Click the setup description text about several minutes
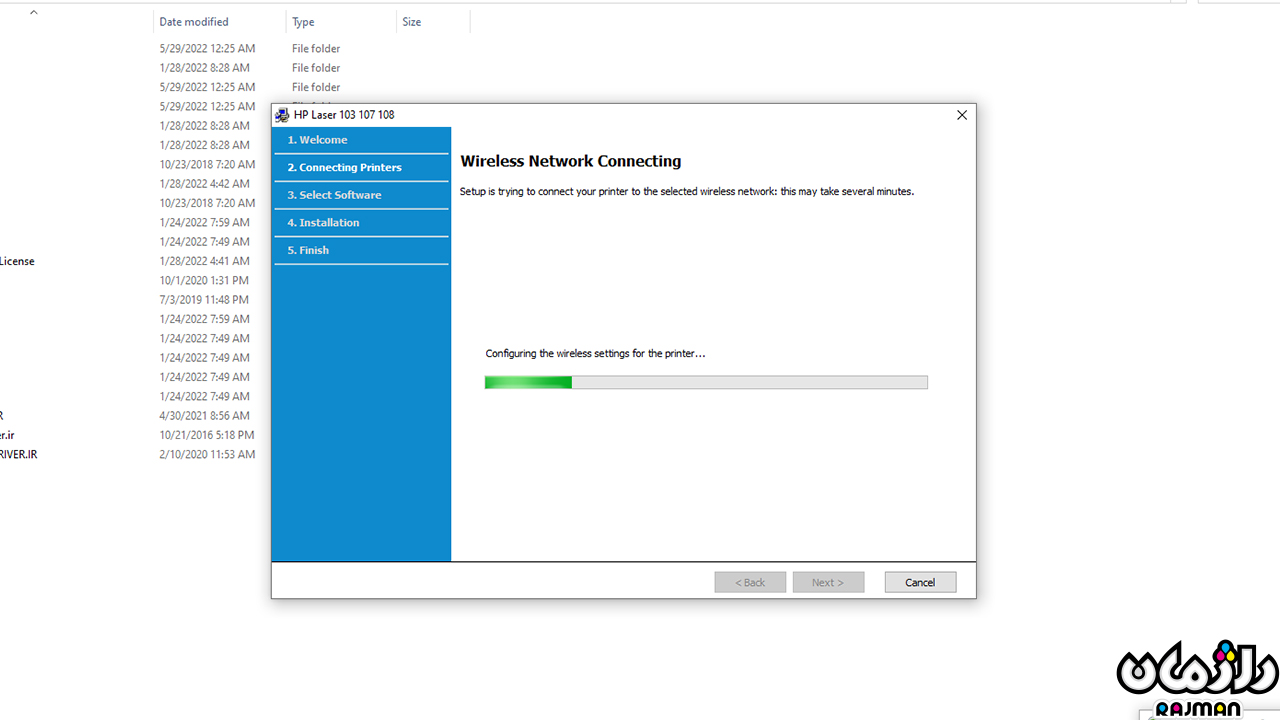 (x=687, y=191)
